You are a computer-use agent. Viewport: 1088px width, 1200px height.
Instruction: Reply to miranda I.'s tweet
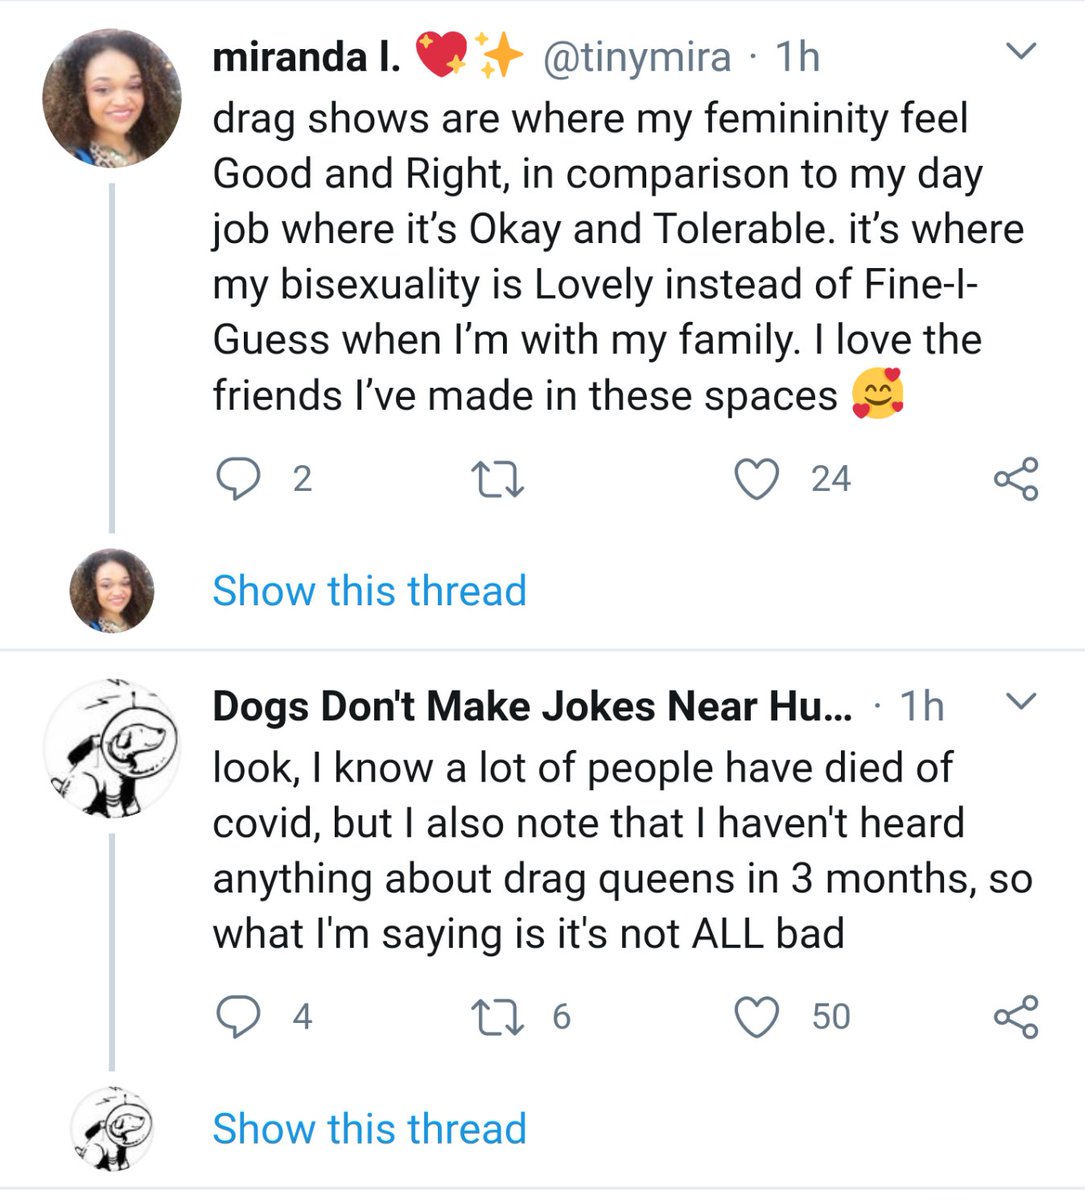pyautogui.click(x=237, y=479)
